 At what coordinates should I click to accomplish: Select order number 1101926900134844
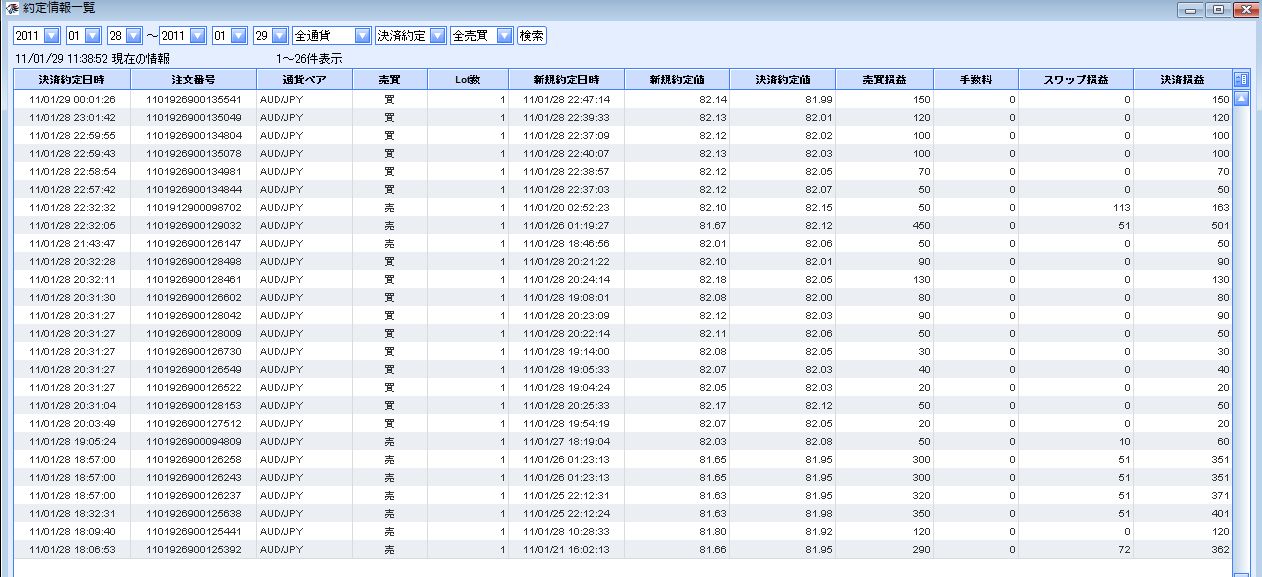pyautogui.click(x=193, y=189)
